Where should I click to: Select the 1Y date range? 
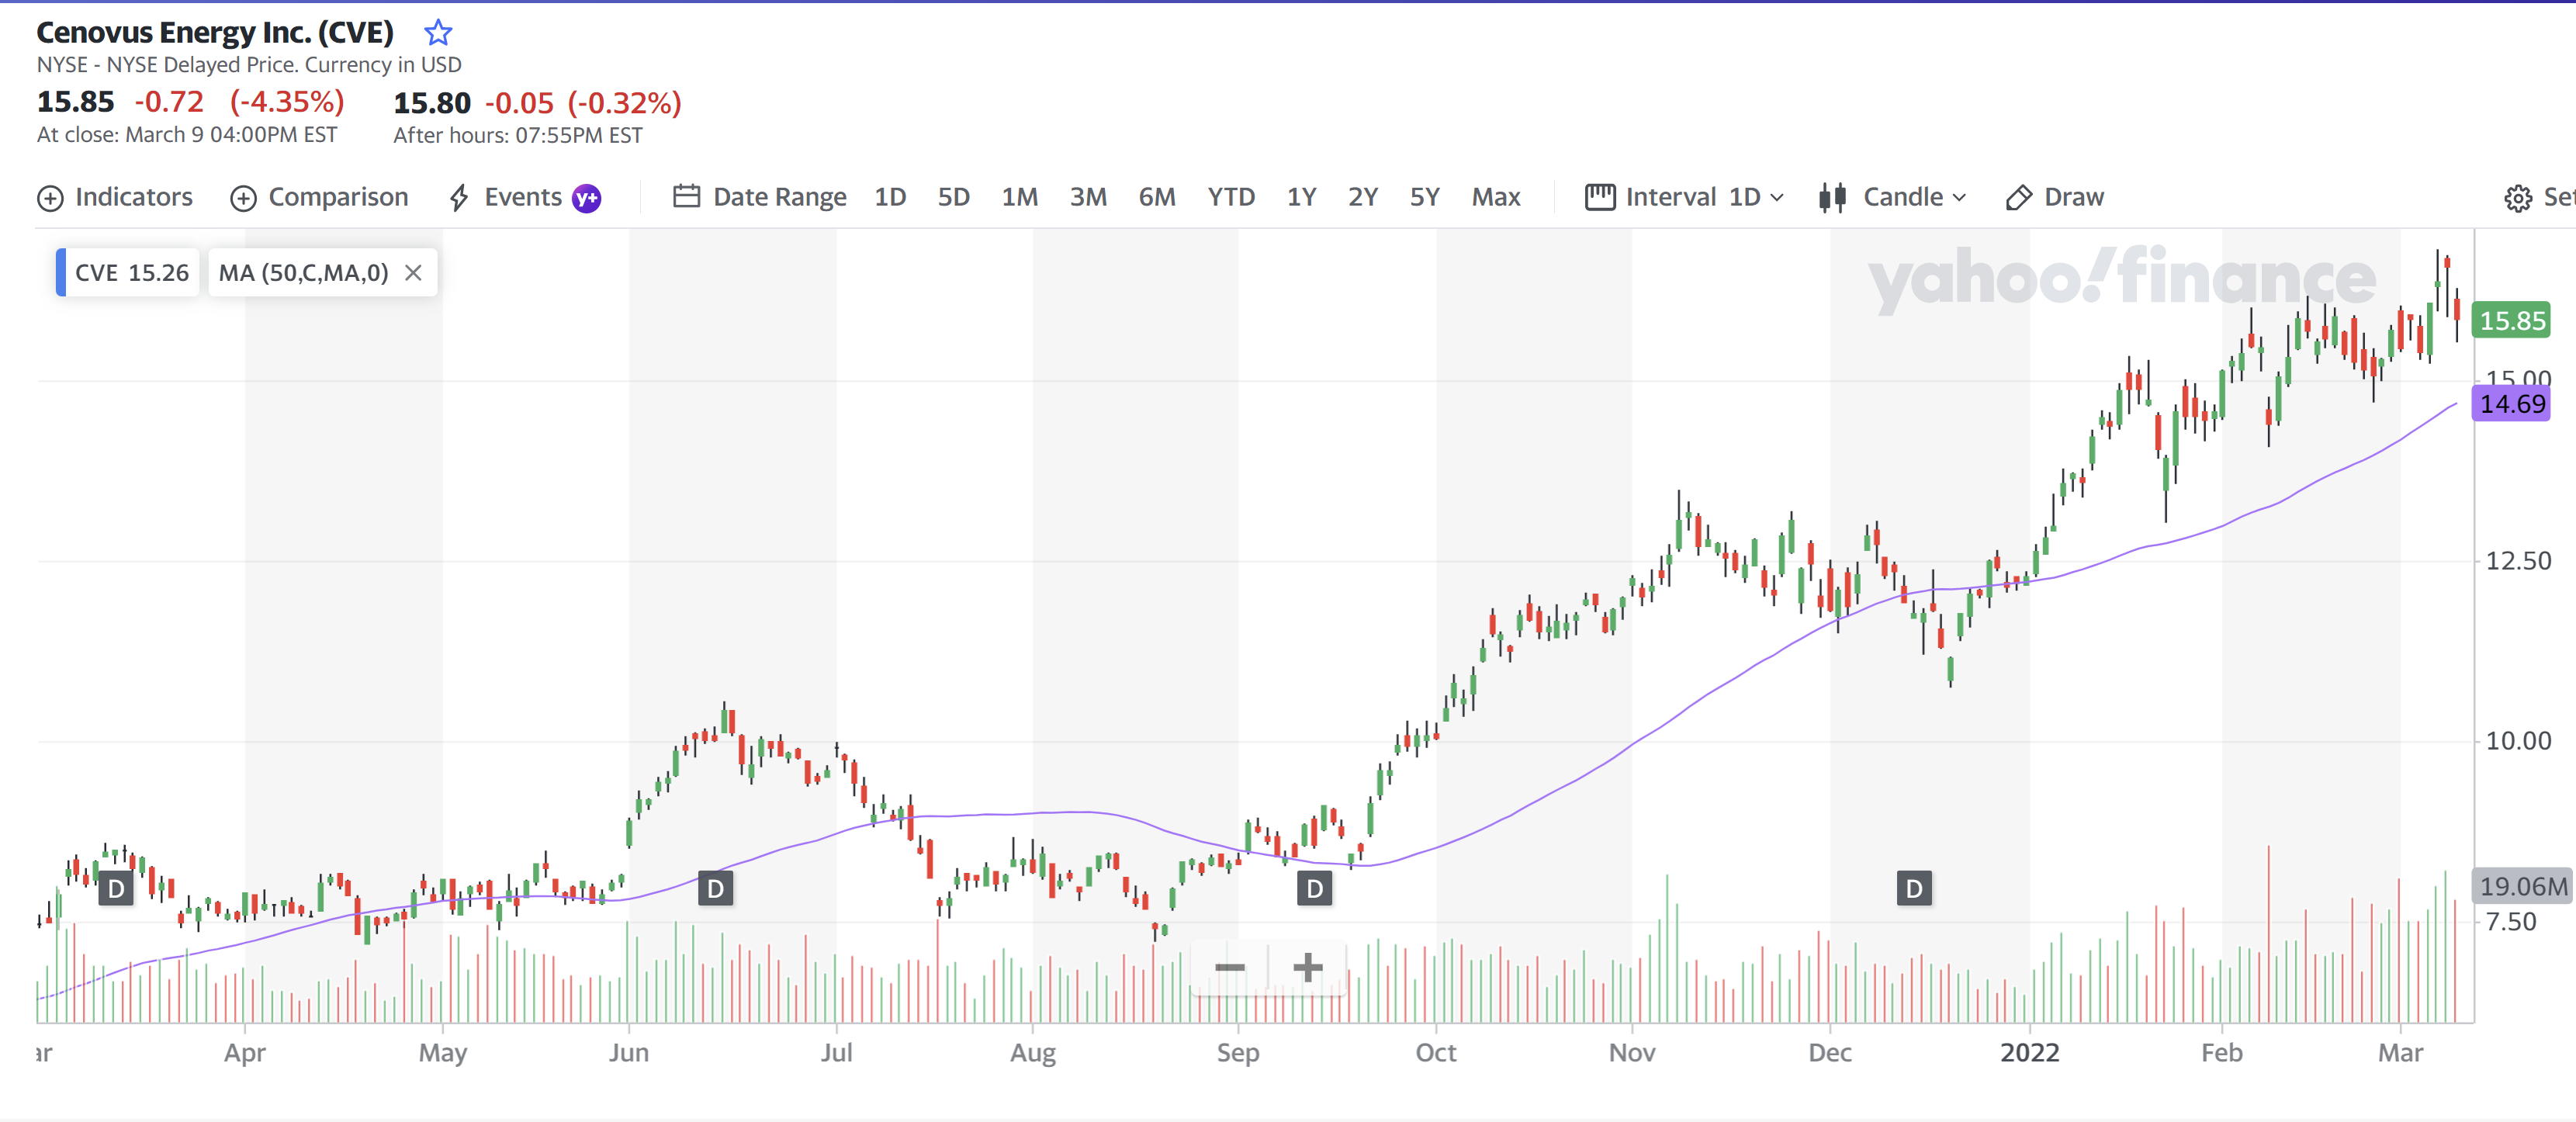click(1301, 197)
